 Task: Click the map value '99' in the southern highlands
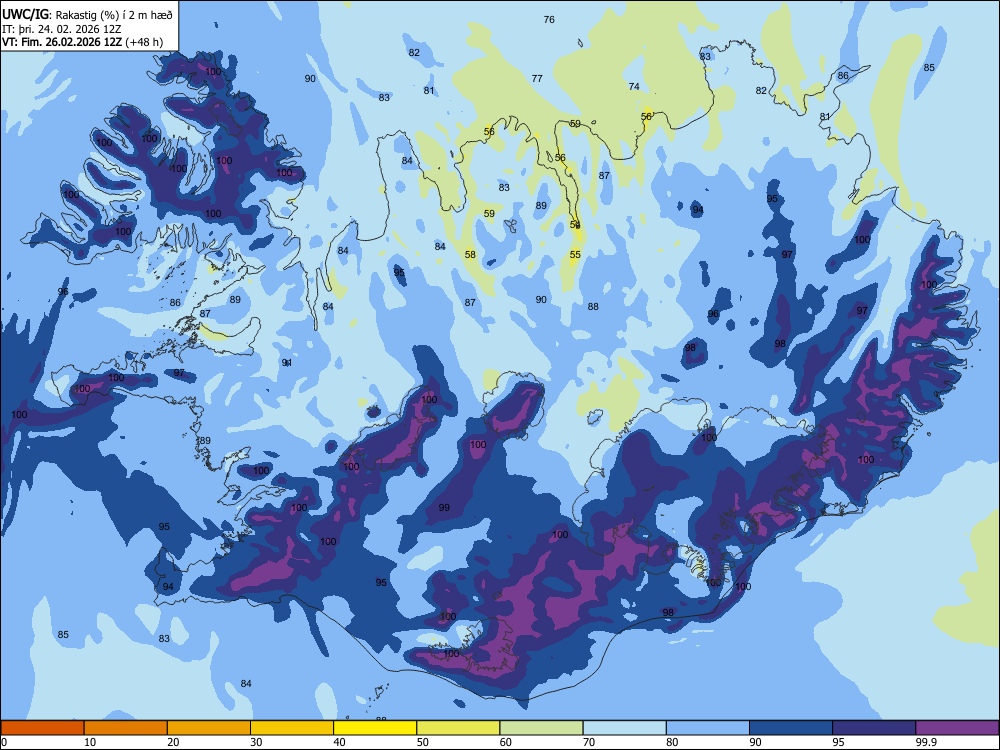[x=444, y=508]
